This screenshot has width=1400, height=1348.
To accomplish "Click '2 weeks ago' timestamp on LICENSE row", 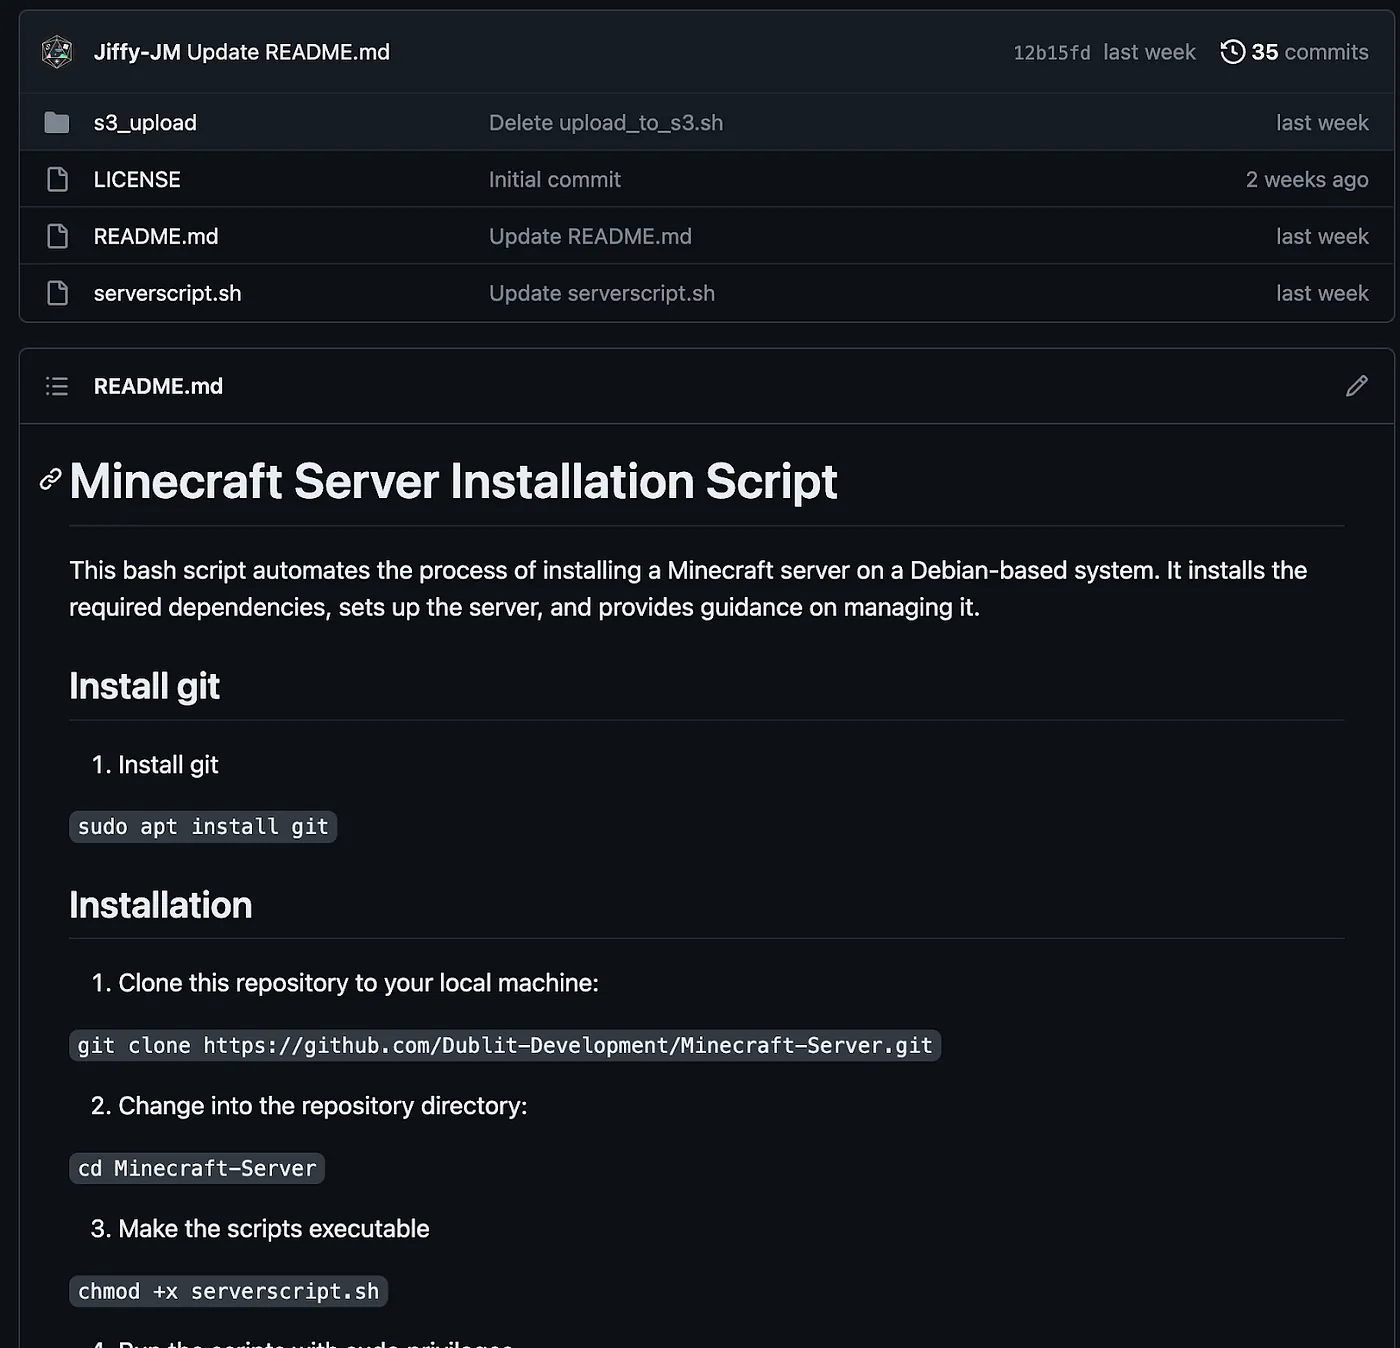I will [1307, 180].
